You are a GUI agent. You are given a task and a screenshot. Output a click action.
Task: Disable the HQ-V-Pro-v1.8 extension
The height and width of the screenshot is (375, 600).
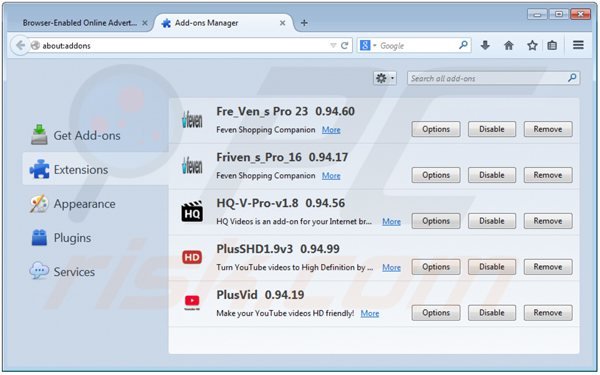click(492, 221)
